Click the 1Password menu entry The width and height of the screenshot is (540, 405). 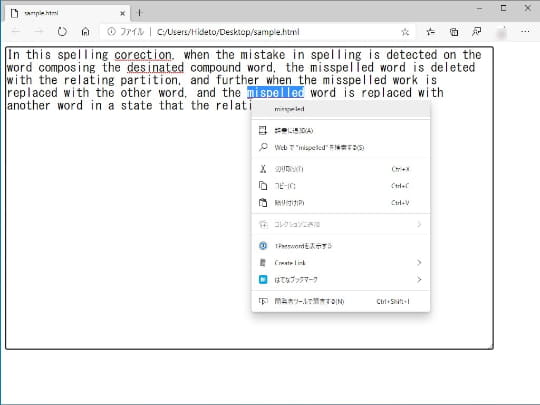(341, 246)
